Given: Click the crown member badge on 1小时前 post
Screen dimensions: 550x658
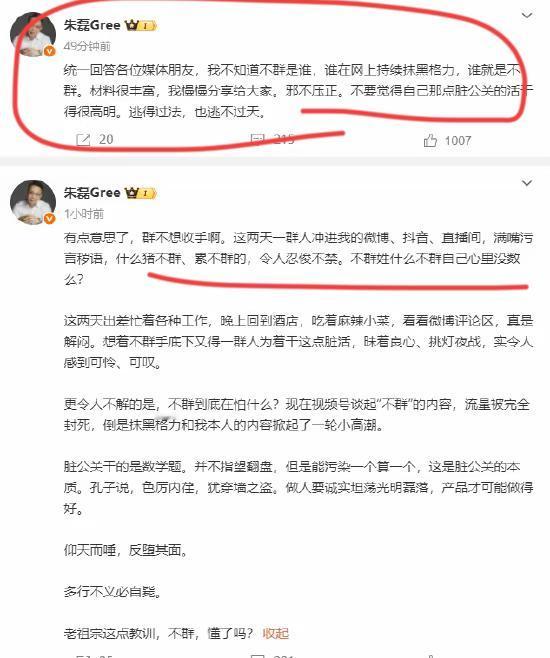Looking at the screenshot, I should 141,193.
